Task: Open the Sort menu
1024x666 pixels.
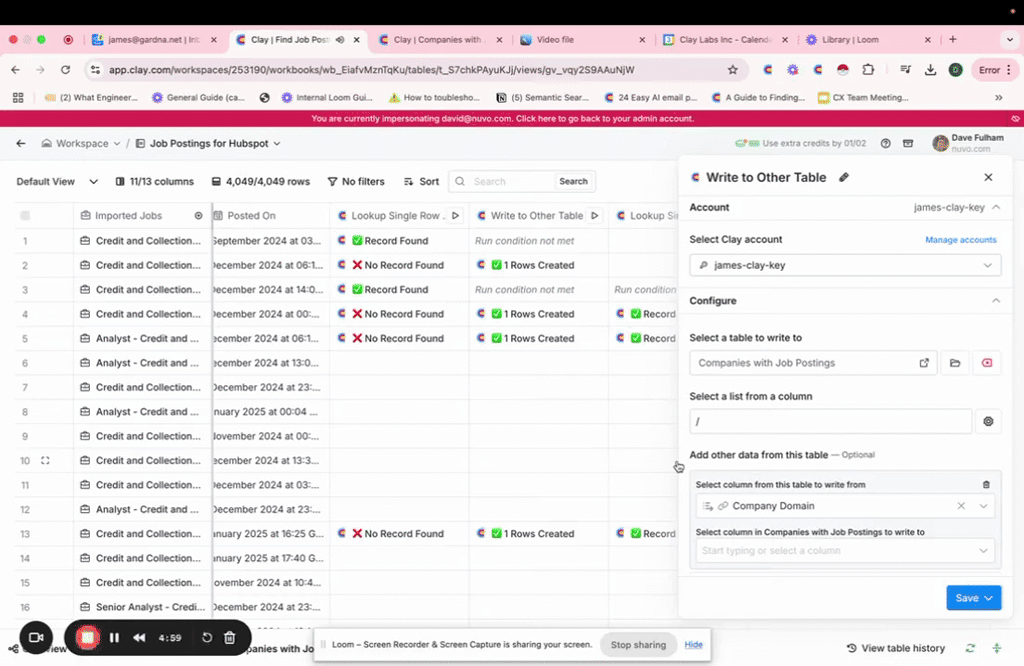Action: [421, 182]
